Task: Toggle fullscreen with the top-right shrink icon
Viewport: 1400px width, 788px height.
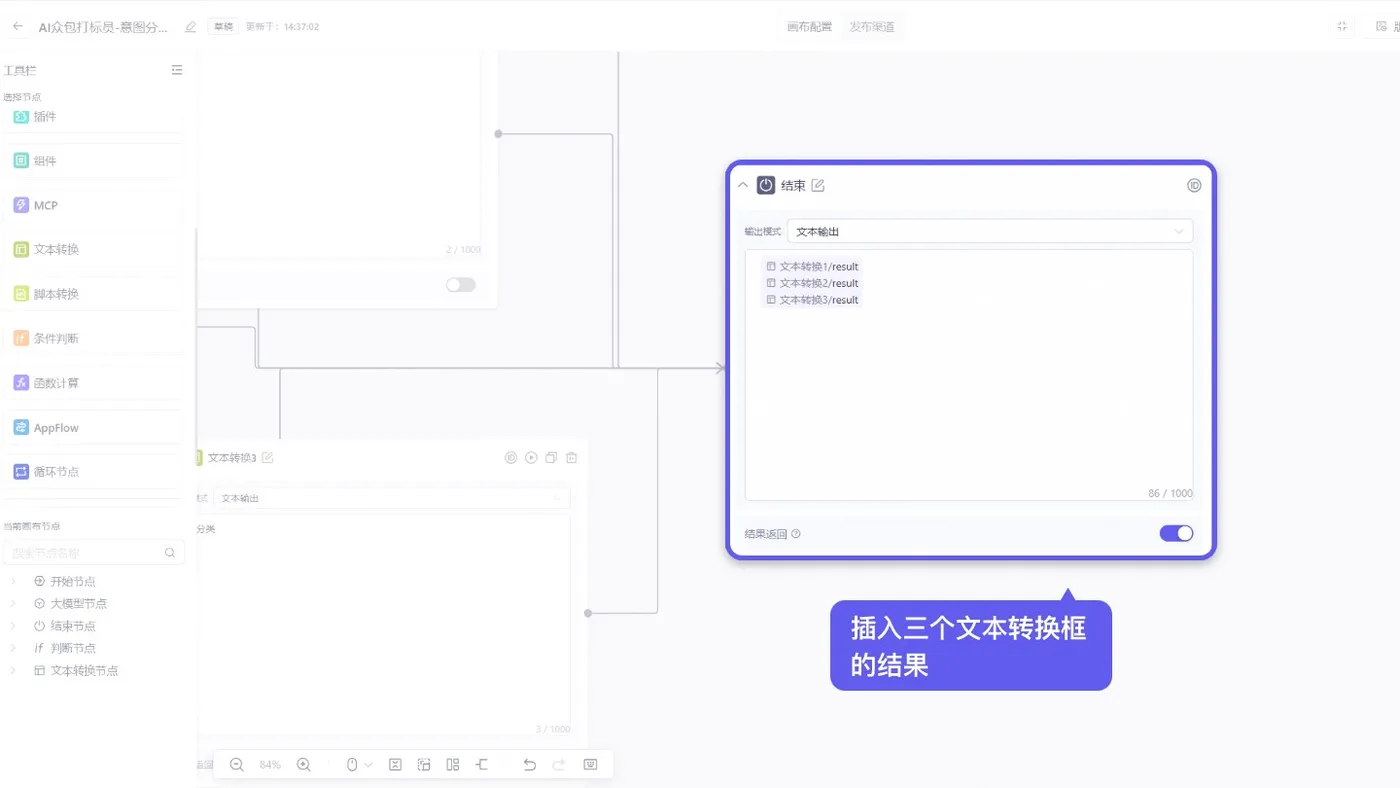Action: coord(1342,26)
